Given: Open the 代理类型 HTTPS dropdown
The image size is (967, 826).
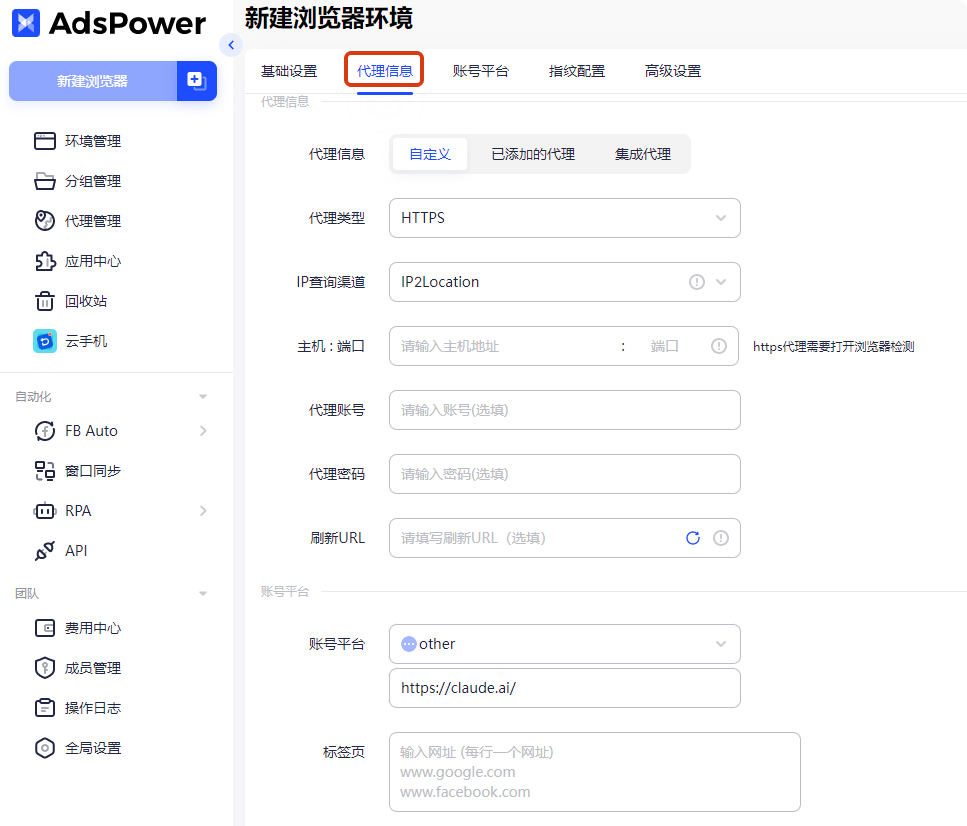Looking at the screenshot, I should 564,218.
